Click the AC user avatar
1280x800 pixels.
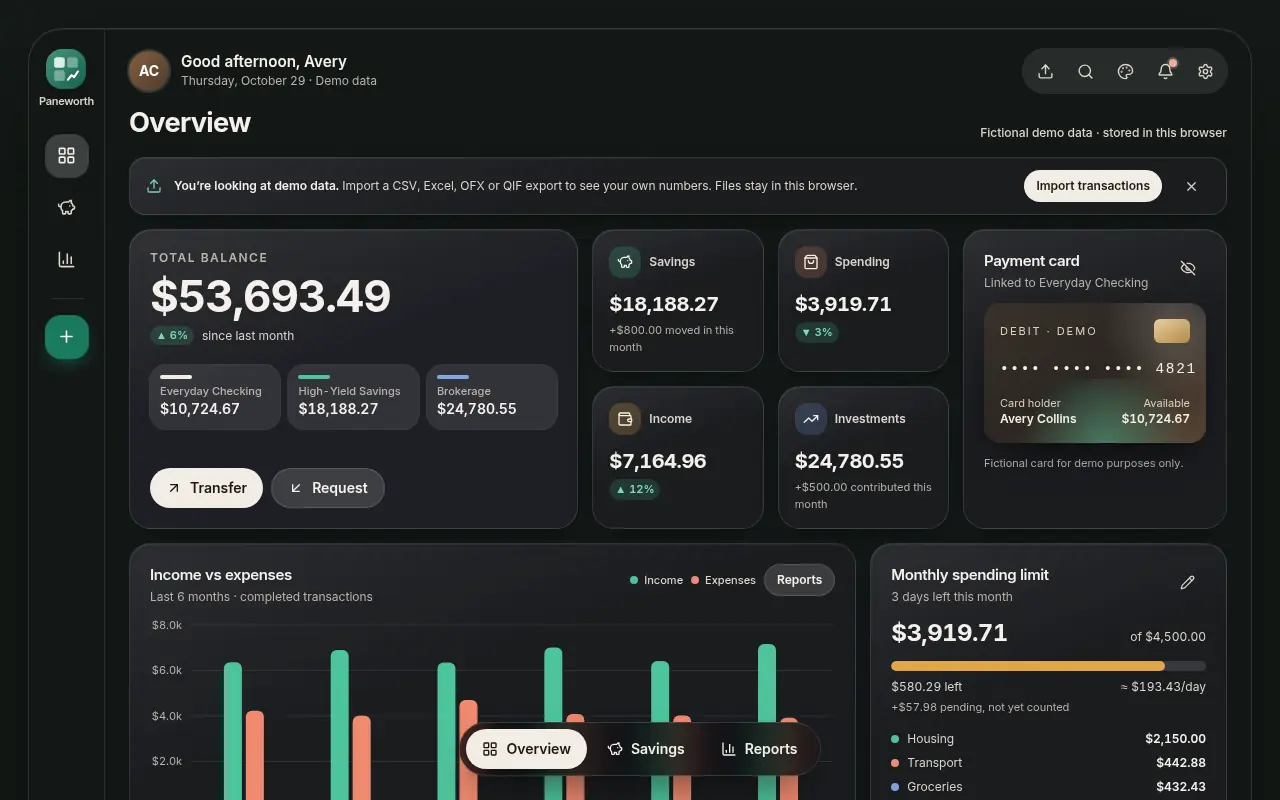coord(149,71)
